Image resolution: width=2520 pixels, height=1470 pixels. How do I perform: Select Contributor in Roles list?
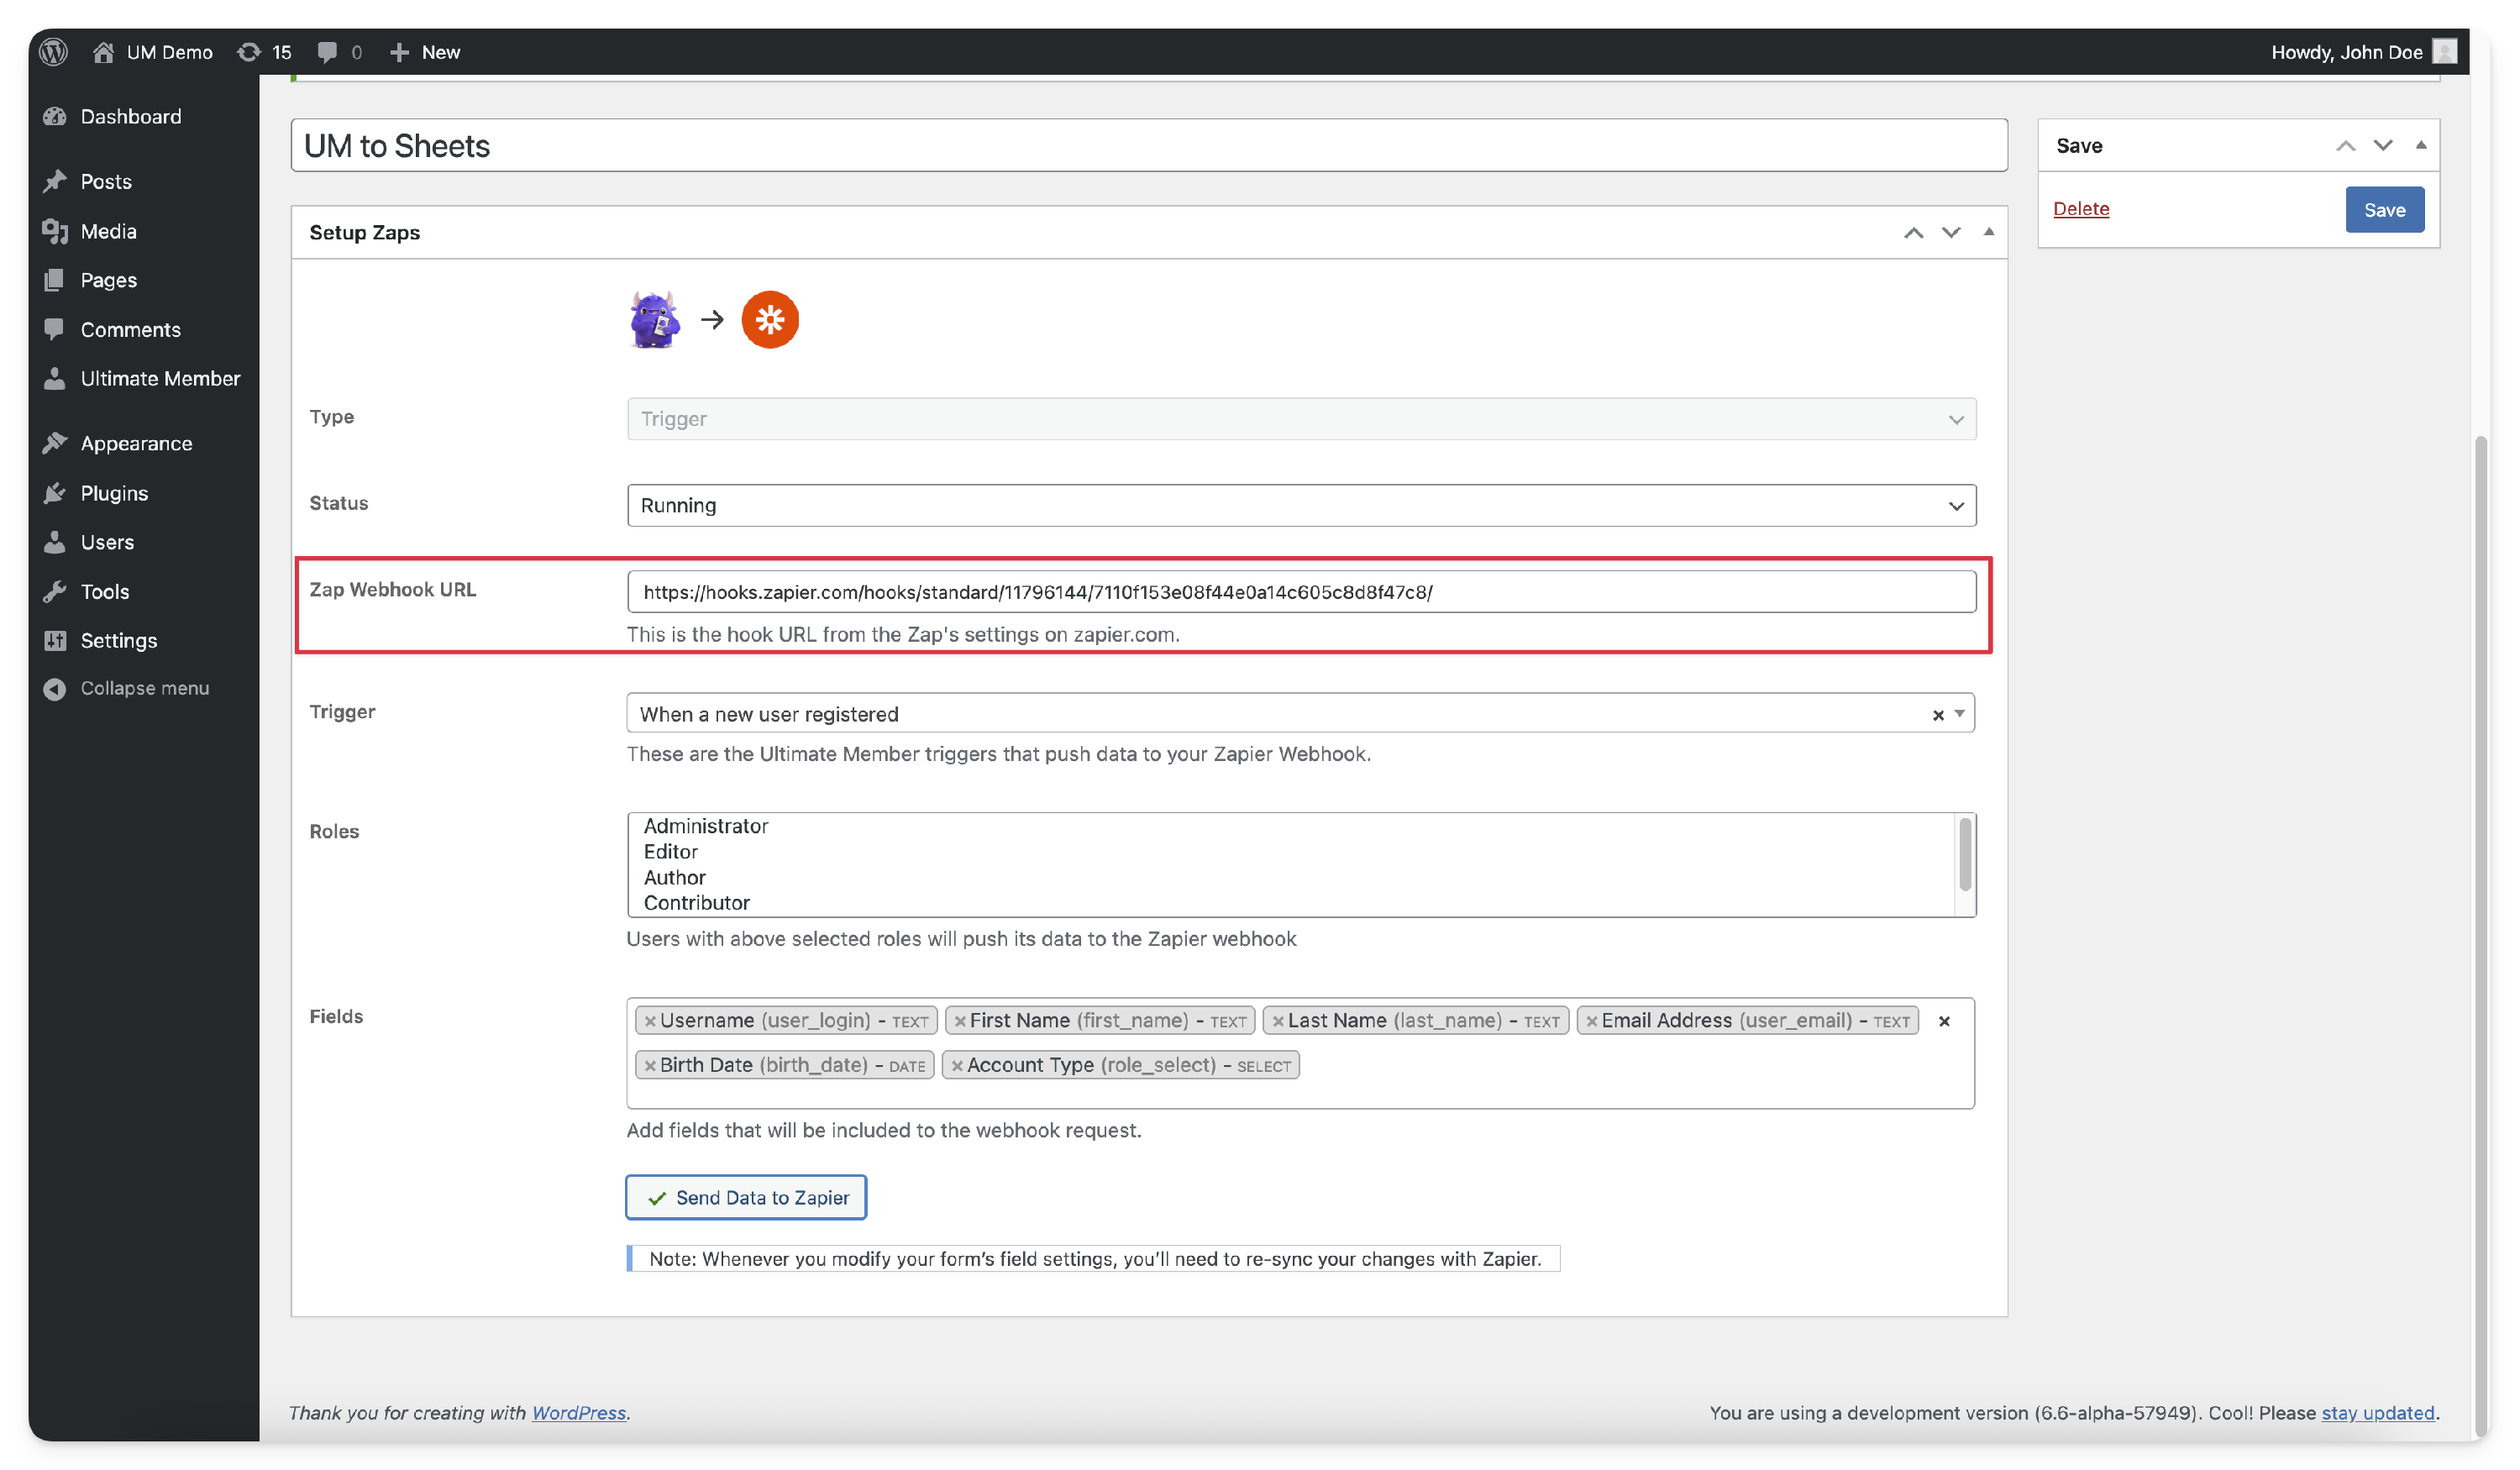pyautogui.click(x=696, y=902)
